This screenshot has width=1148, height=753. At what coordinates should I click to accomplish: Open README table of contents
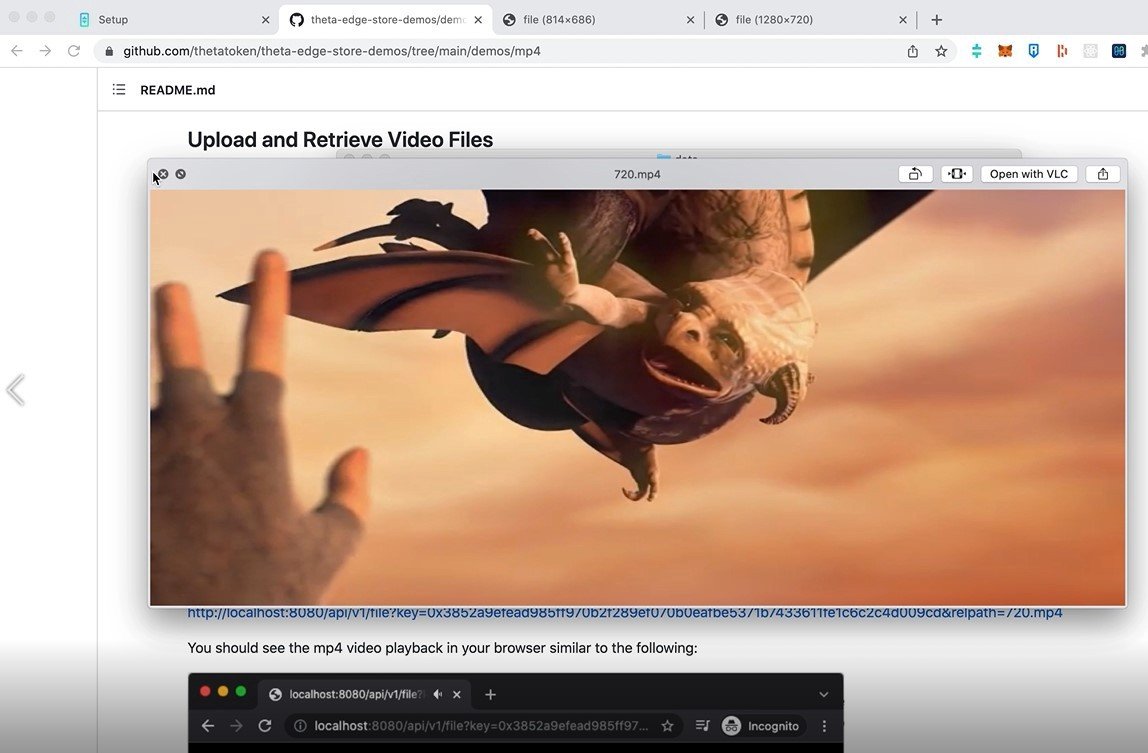click(119, 89)
